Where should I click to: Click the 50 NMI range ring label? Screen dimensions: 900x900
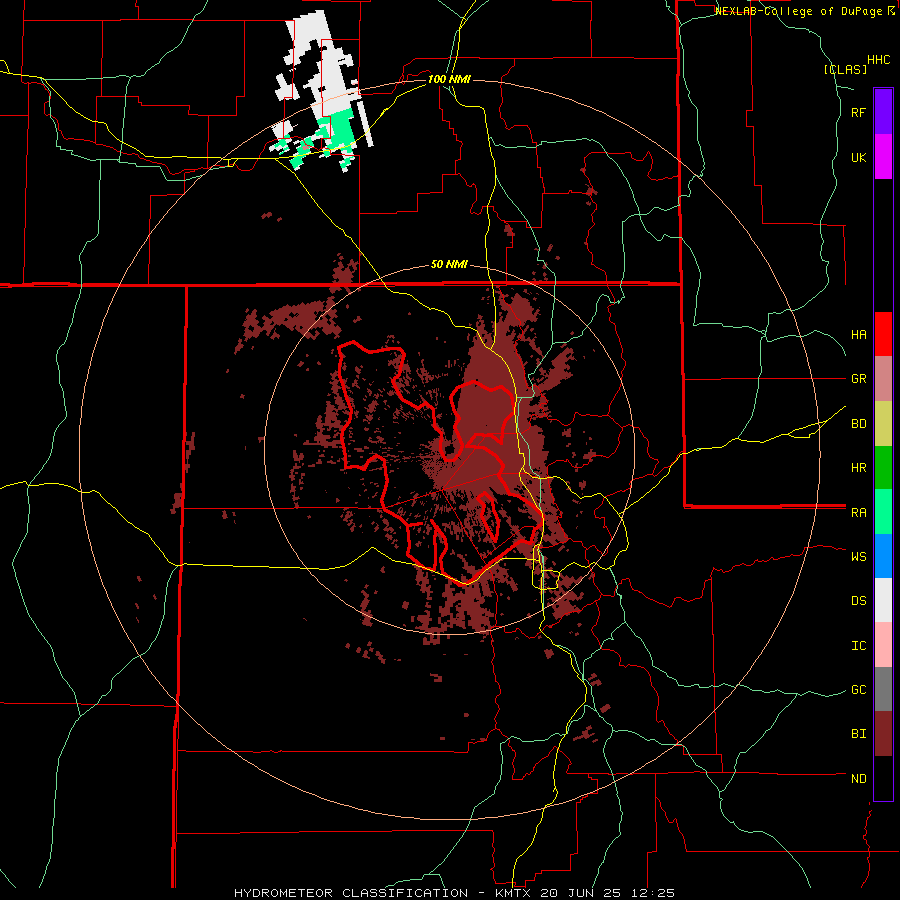pyautogui.click(x=449, y=265)
